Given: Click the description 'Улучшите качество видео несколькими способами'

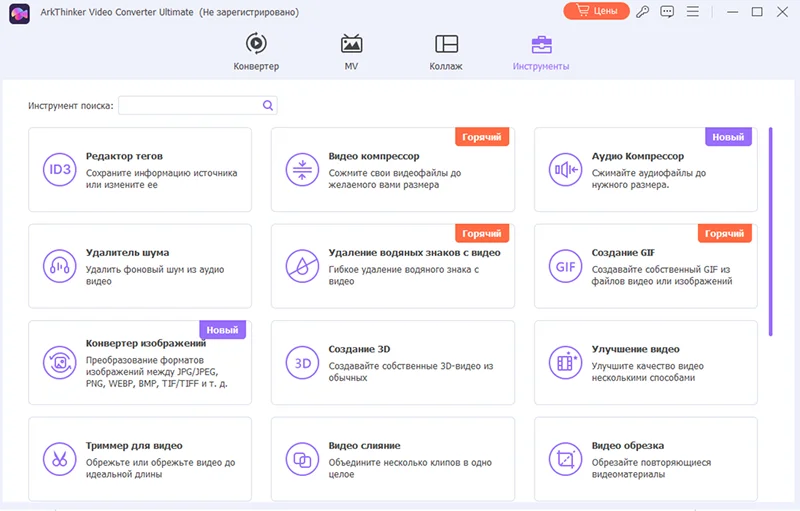Looking at the screenshot, I should 647,371.
